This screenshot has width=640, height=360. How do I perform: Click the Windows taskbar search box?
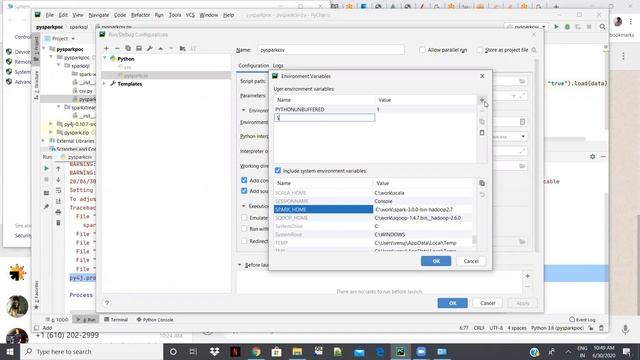point(91,351)
